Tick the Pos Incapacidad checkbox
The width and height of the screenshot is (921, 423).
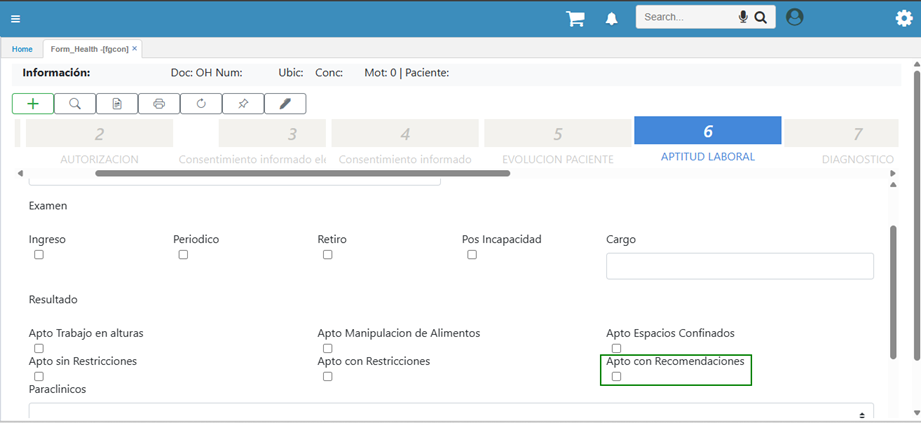click(x=472, y=255)
